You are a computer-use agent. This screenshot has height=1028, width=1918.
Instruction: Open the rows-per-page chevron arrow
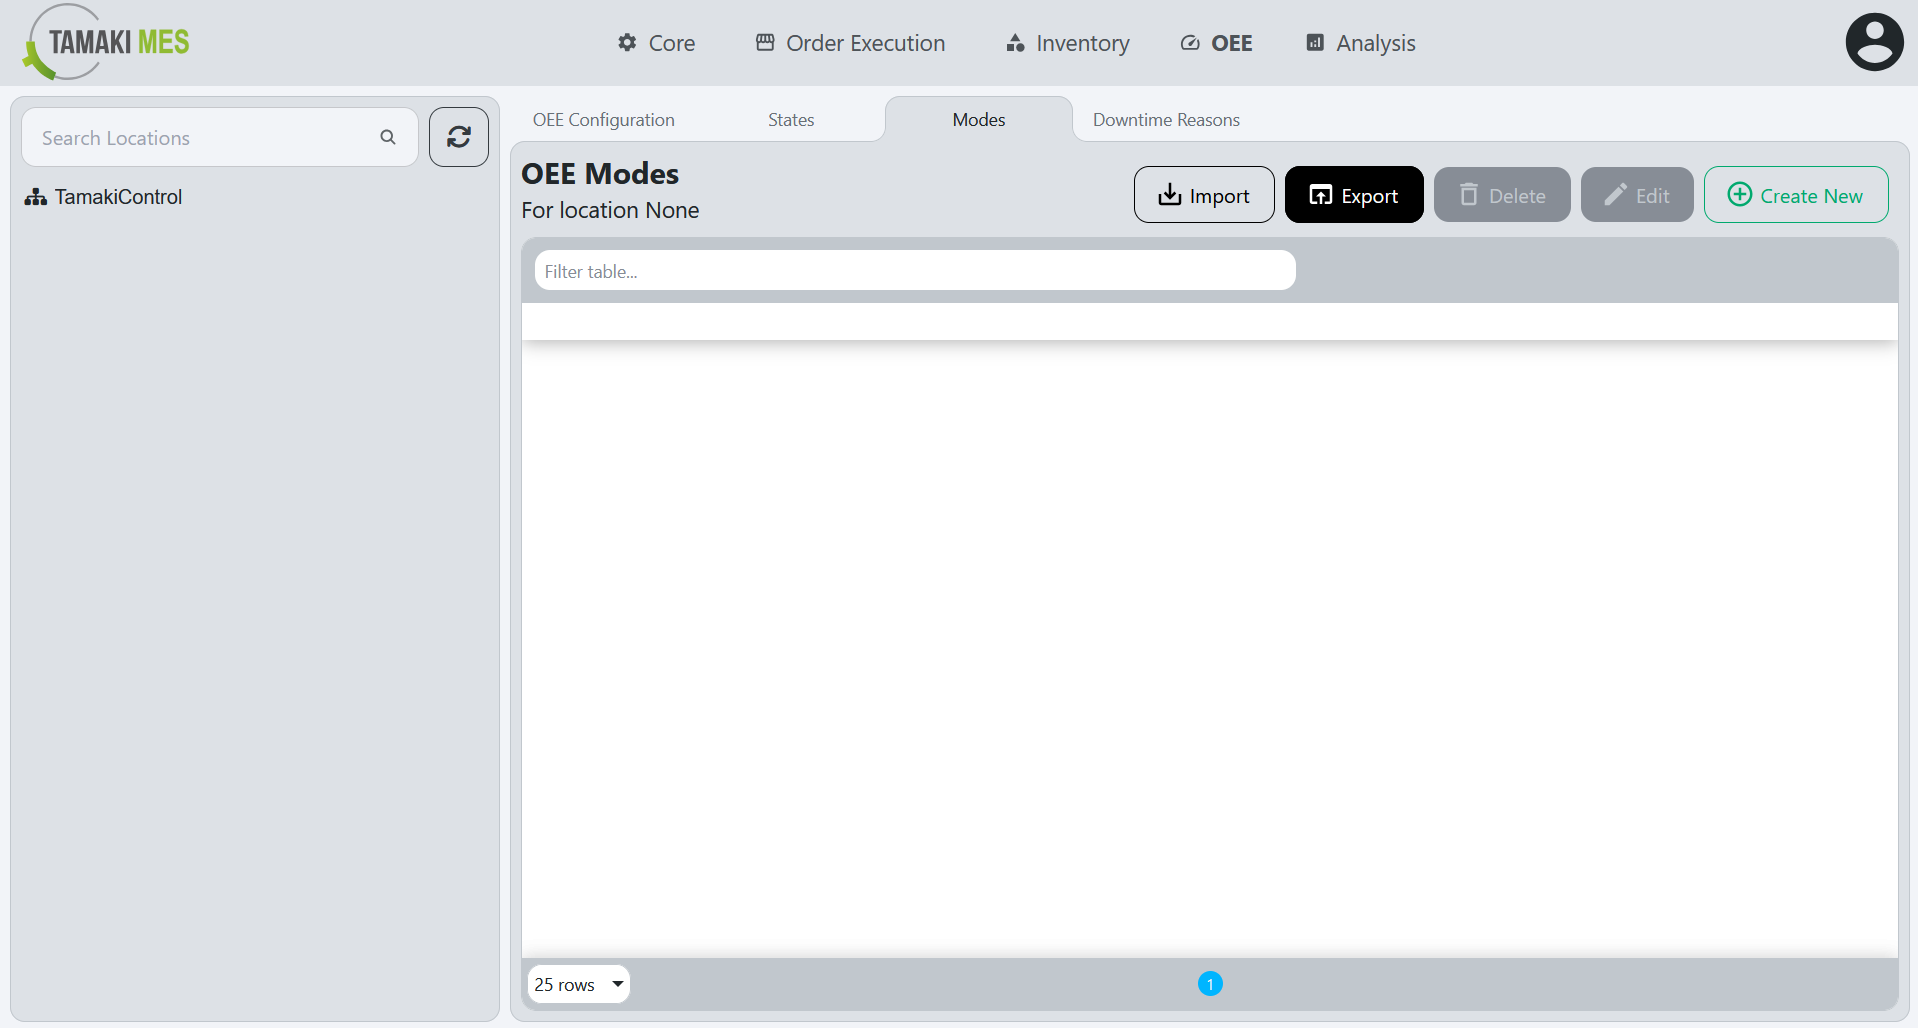click(615, 984)
